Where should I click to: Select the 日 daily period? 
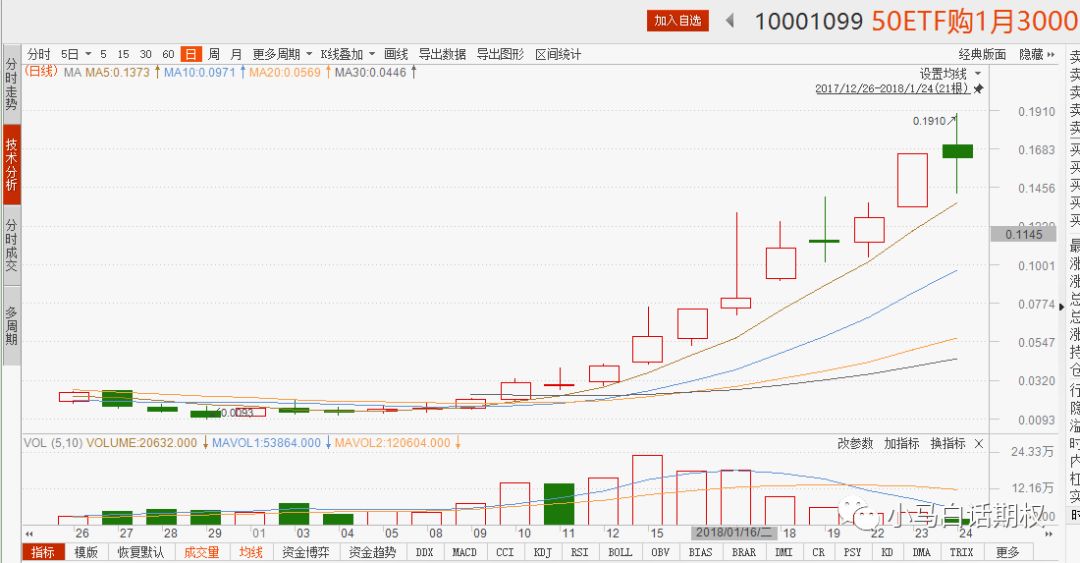tap(189, 54)
